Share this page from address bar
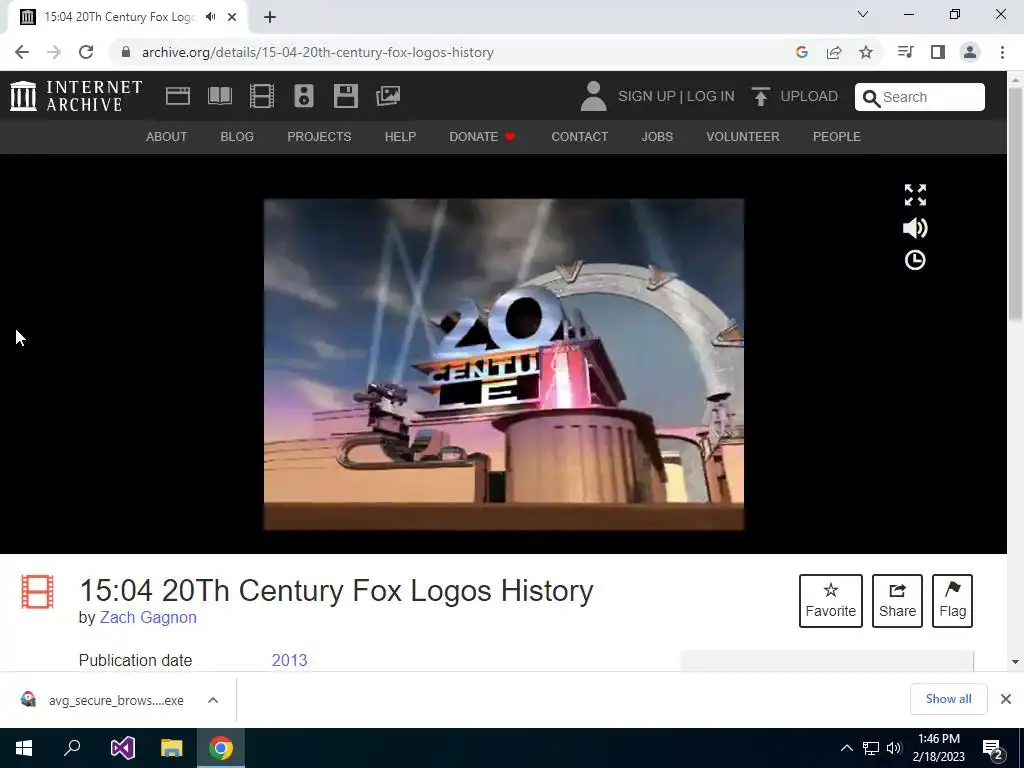The width and height of the screenshot is (1024, 768). pyautogui.click(x=834, y=52)
